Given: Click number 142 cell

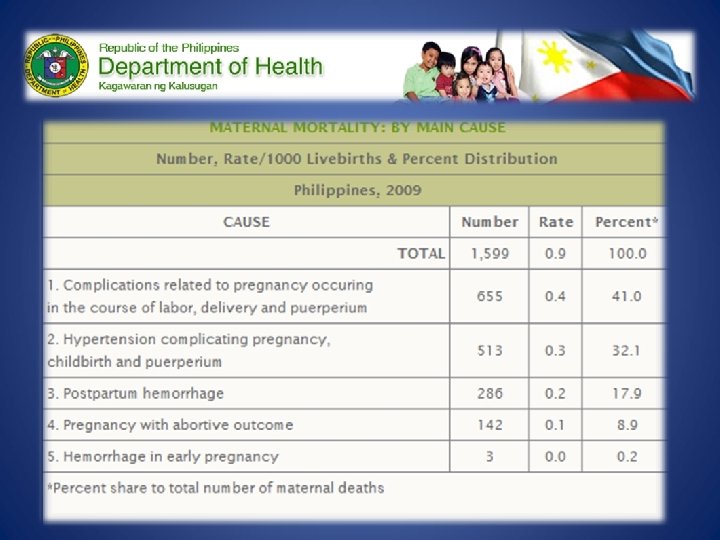Looking at the screenshot, I should click(x=490, y=425).
